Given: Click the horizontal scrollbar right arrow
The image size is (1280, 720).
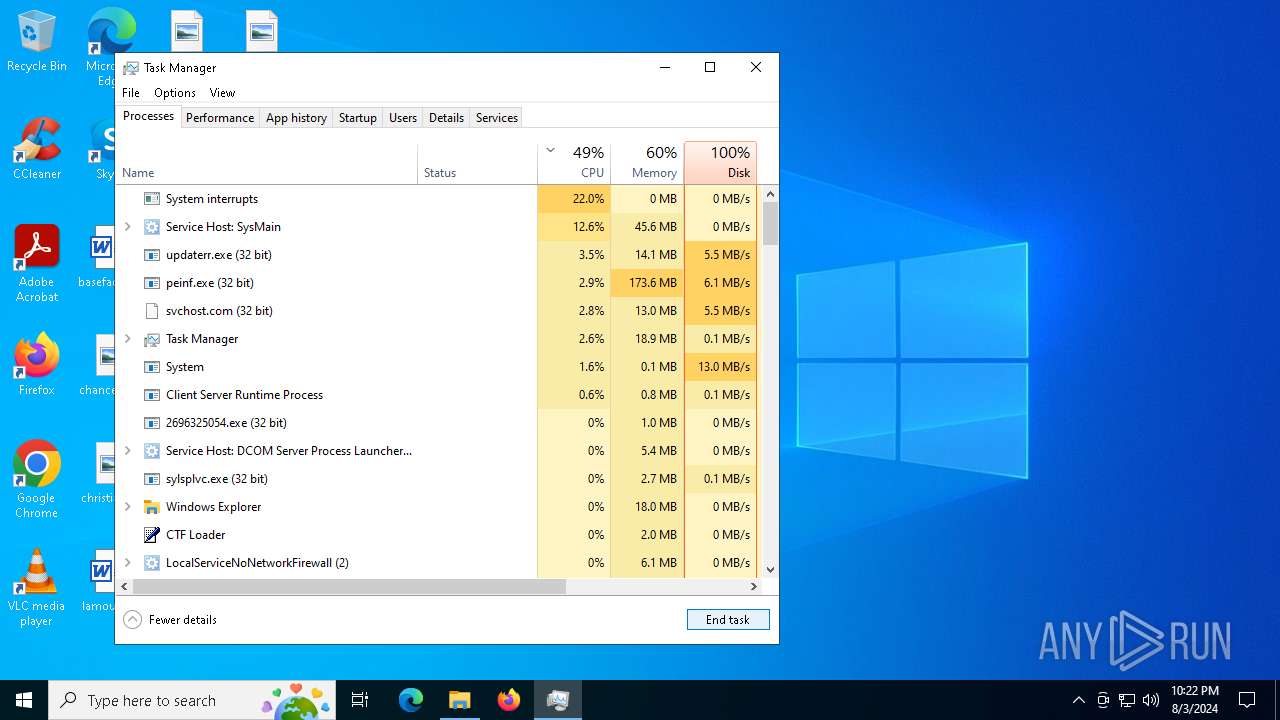Looking at the screenshot, I should click(754, 587).
